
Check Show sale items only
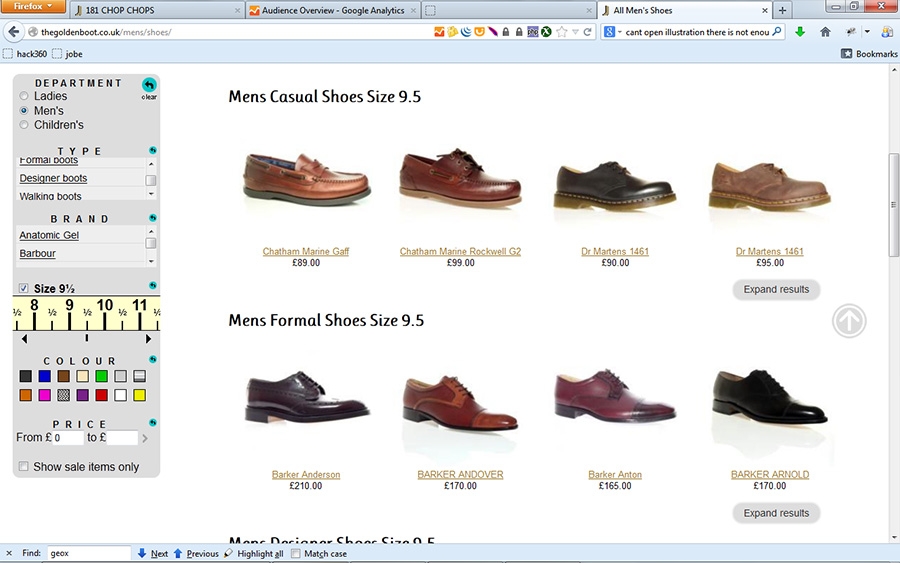point(24,467)
